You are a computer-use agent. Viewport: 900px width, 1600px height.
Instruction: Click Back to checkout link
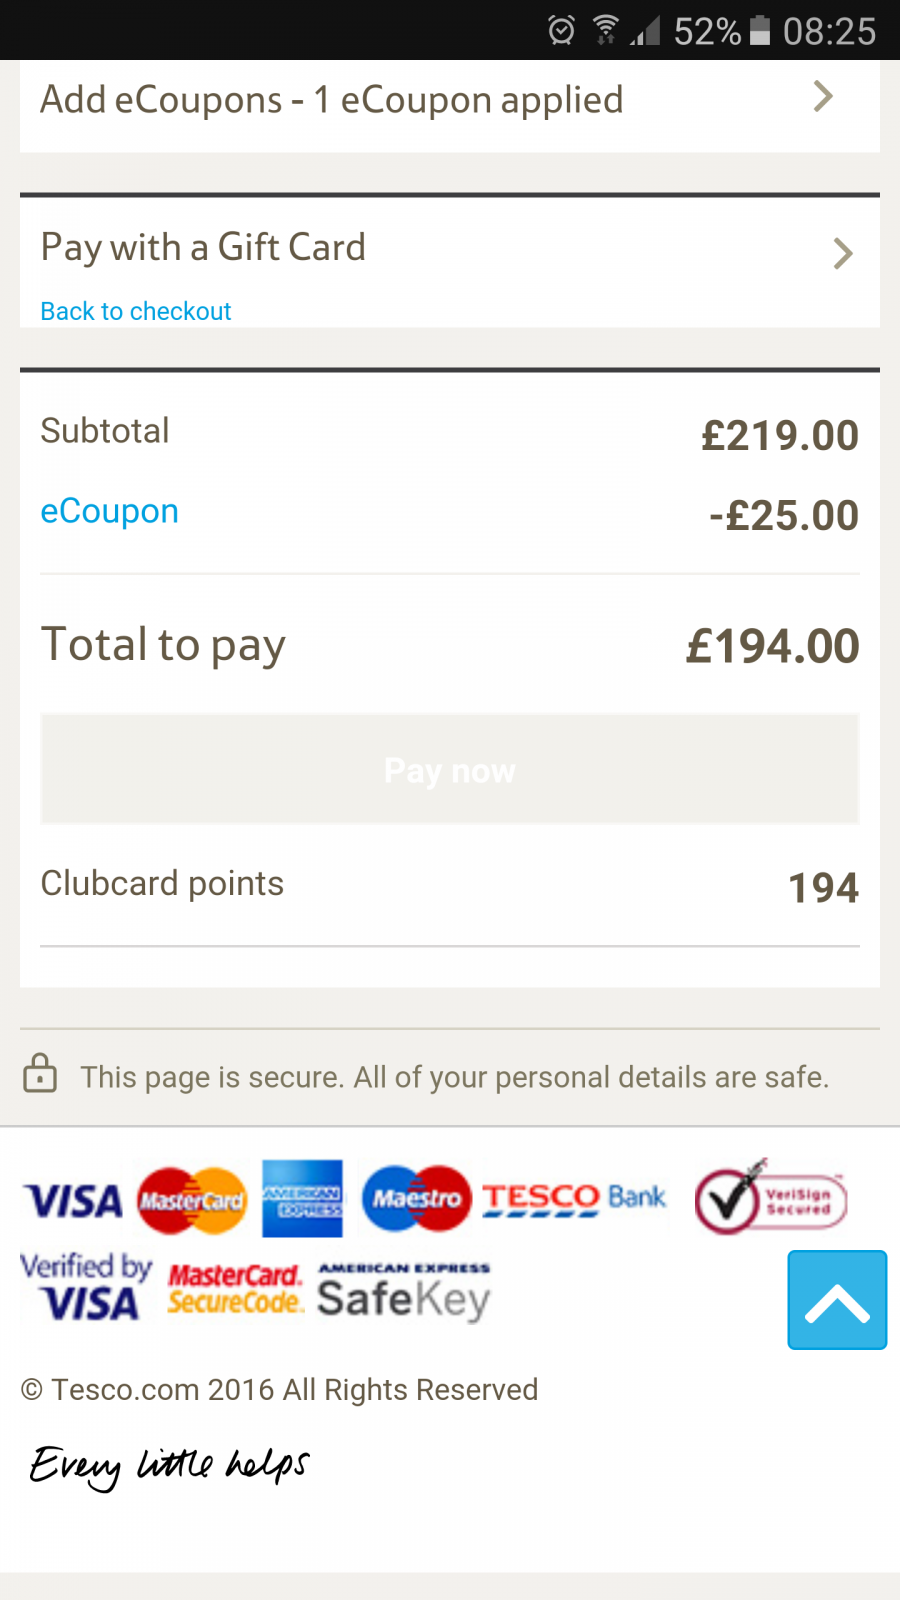coord(136,311)
